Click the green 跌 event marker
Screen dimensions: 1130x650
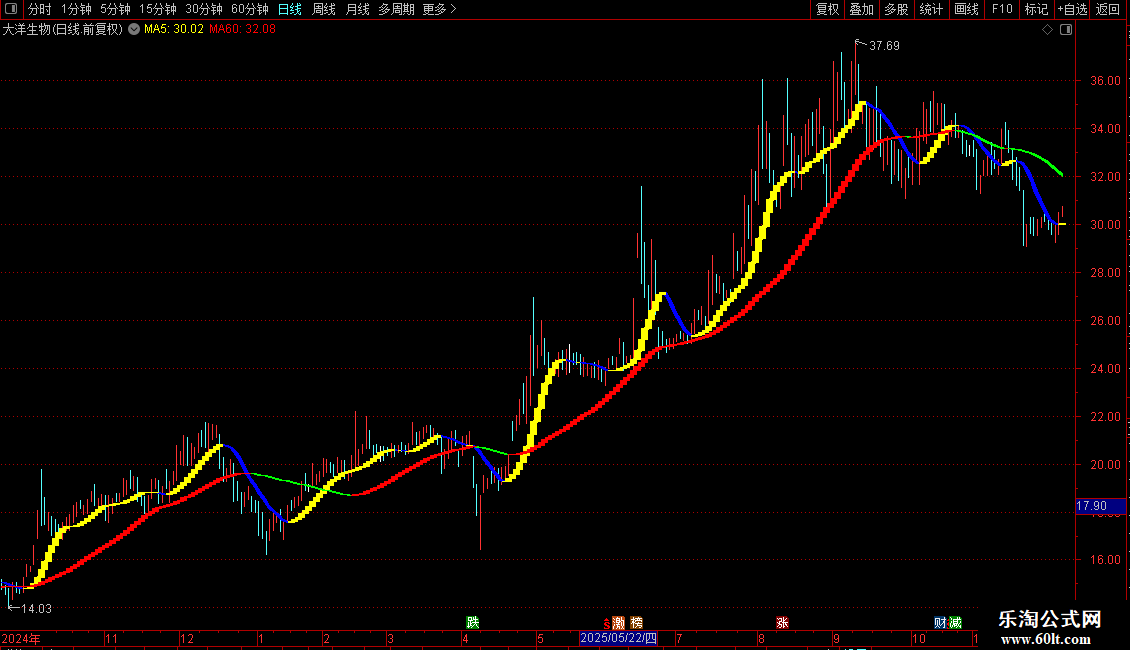click(x=473, y=622)
